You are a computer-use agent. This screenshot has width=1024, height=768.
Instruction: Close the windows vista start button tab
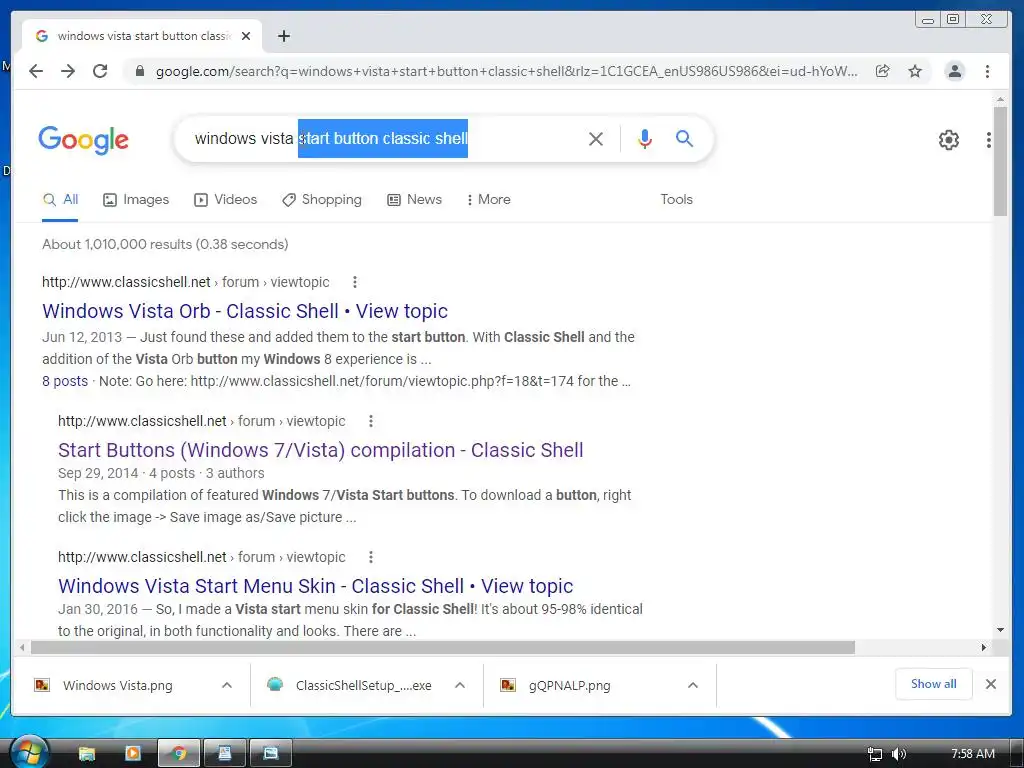point(246,36)
